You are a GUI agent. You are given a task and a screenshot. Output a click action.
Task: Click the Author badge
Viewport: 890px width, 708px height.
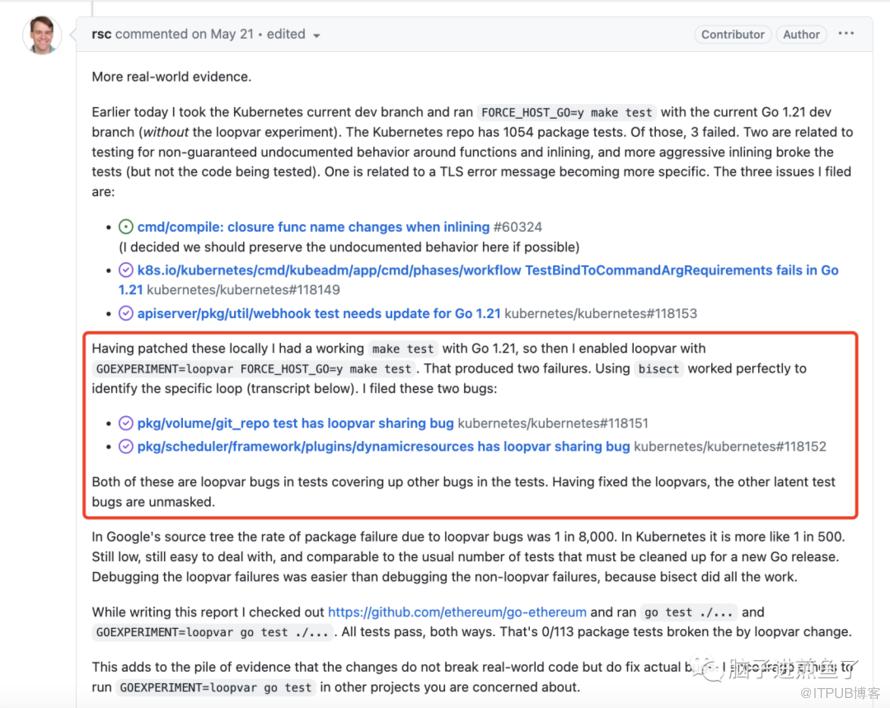click(x=801, y=35)
